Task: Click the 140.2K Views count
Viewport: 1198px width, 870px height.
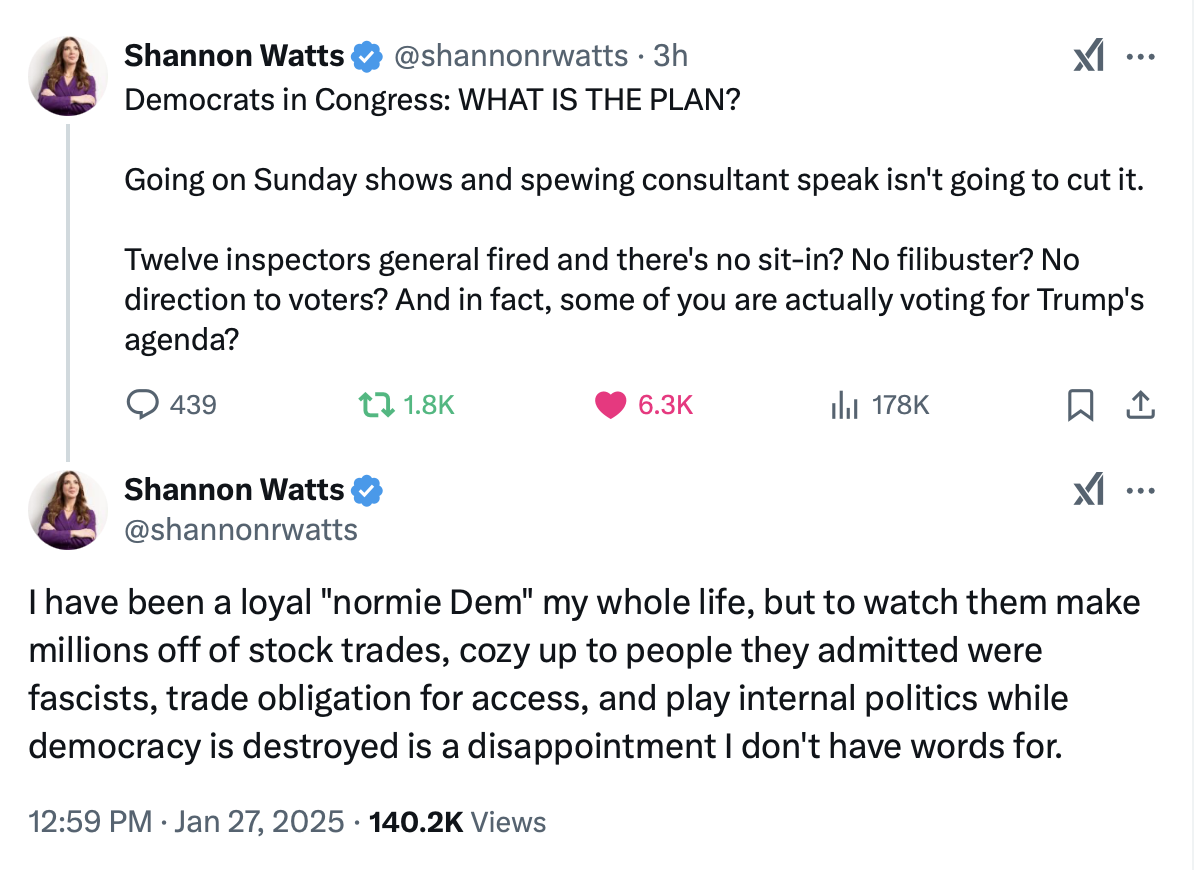Action: coord(458,822)
